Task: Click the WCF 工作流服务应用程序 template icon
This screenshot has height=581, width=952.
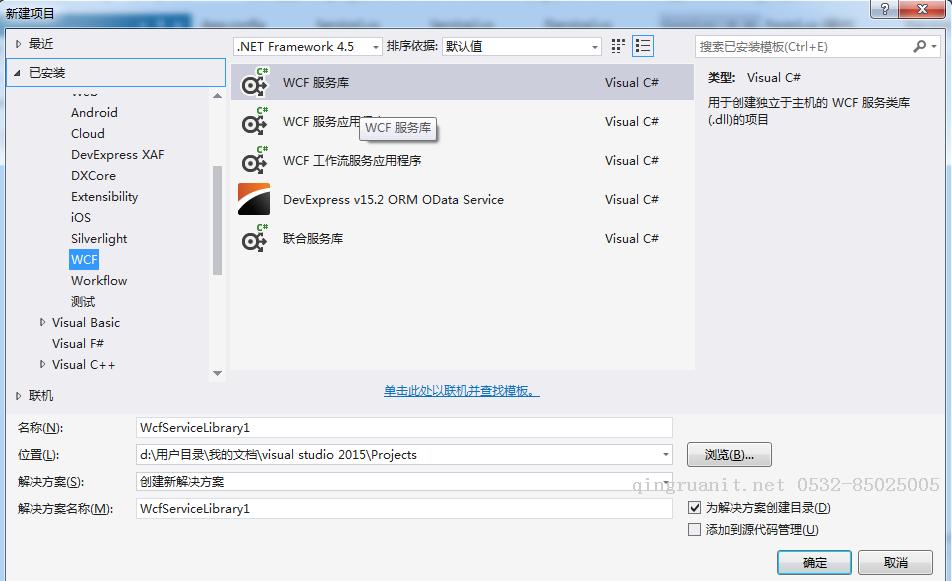Action: (x=254, y=160)
